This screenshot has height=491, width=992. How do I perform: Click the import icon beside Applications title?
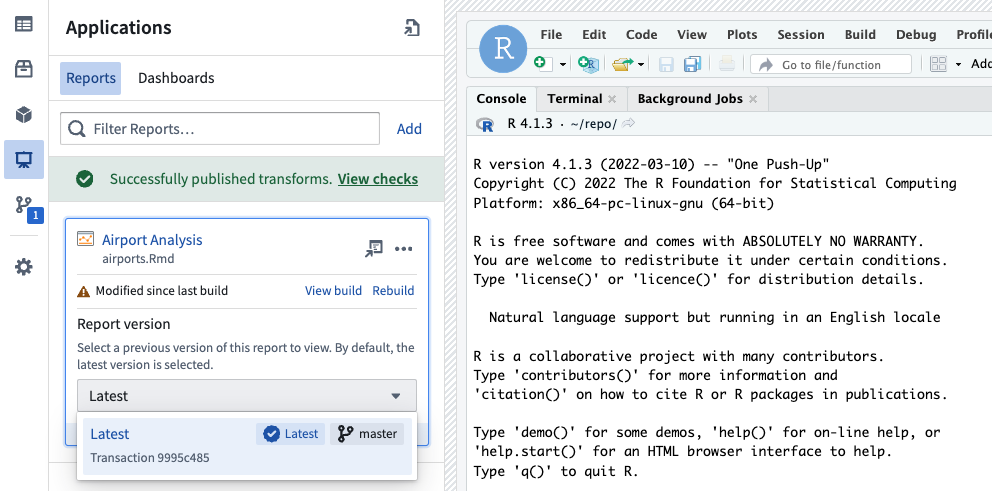412,28
